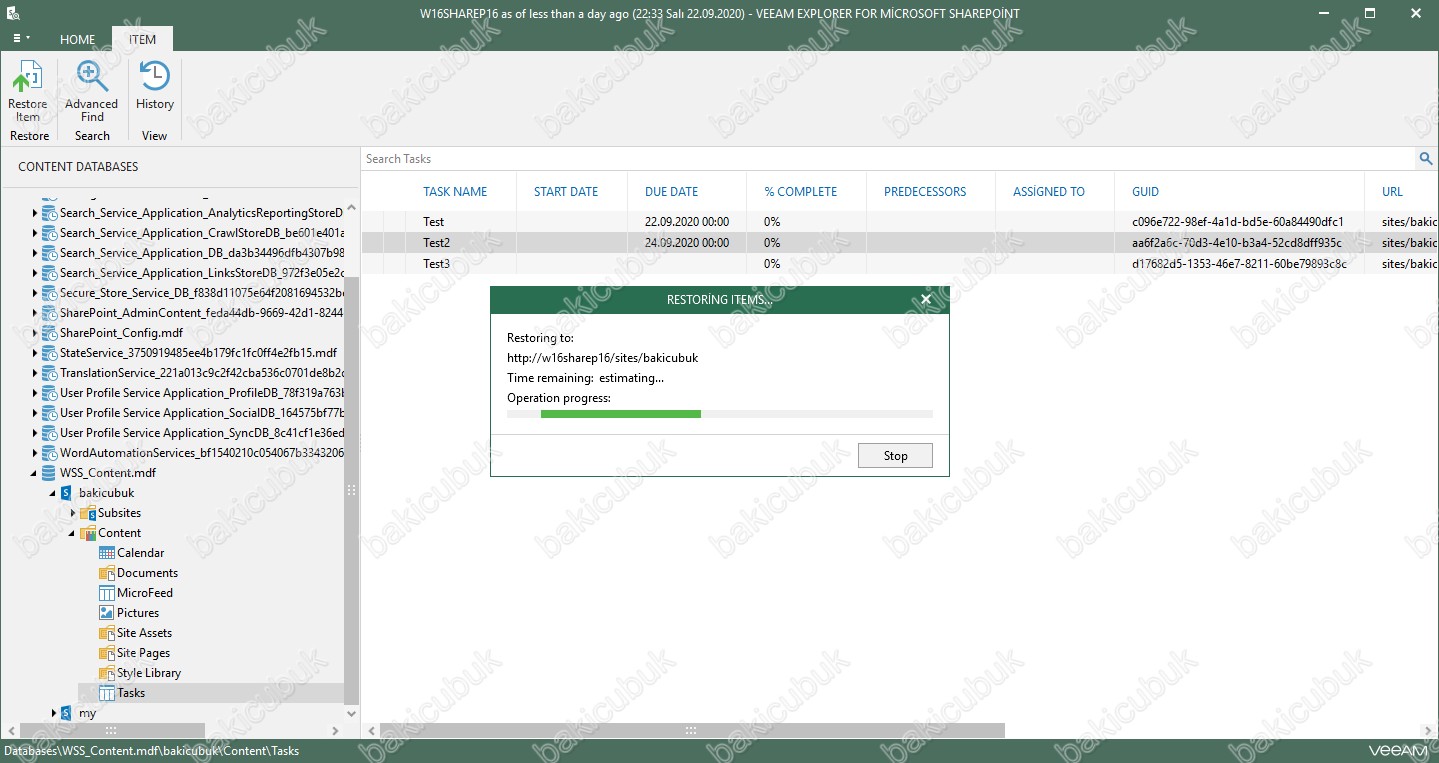Open Advanced Find search tool
Image resolution: width=1439 pixels, height=763 pixels.
point(91,78)
